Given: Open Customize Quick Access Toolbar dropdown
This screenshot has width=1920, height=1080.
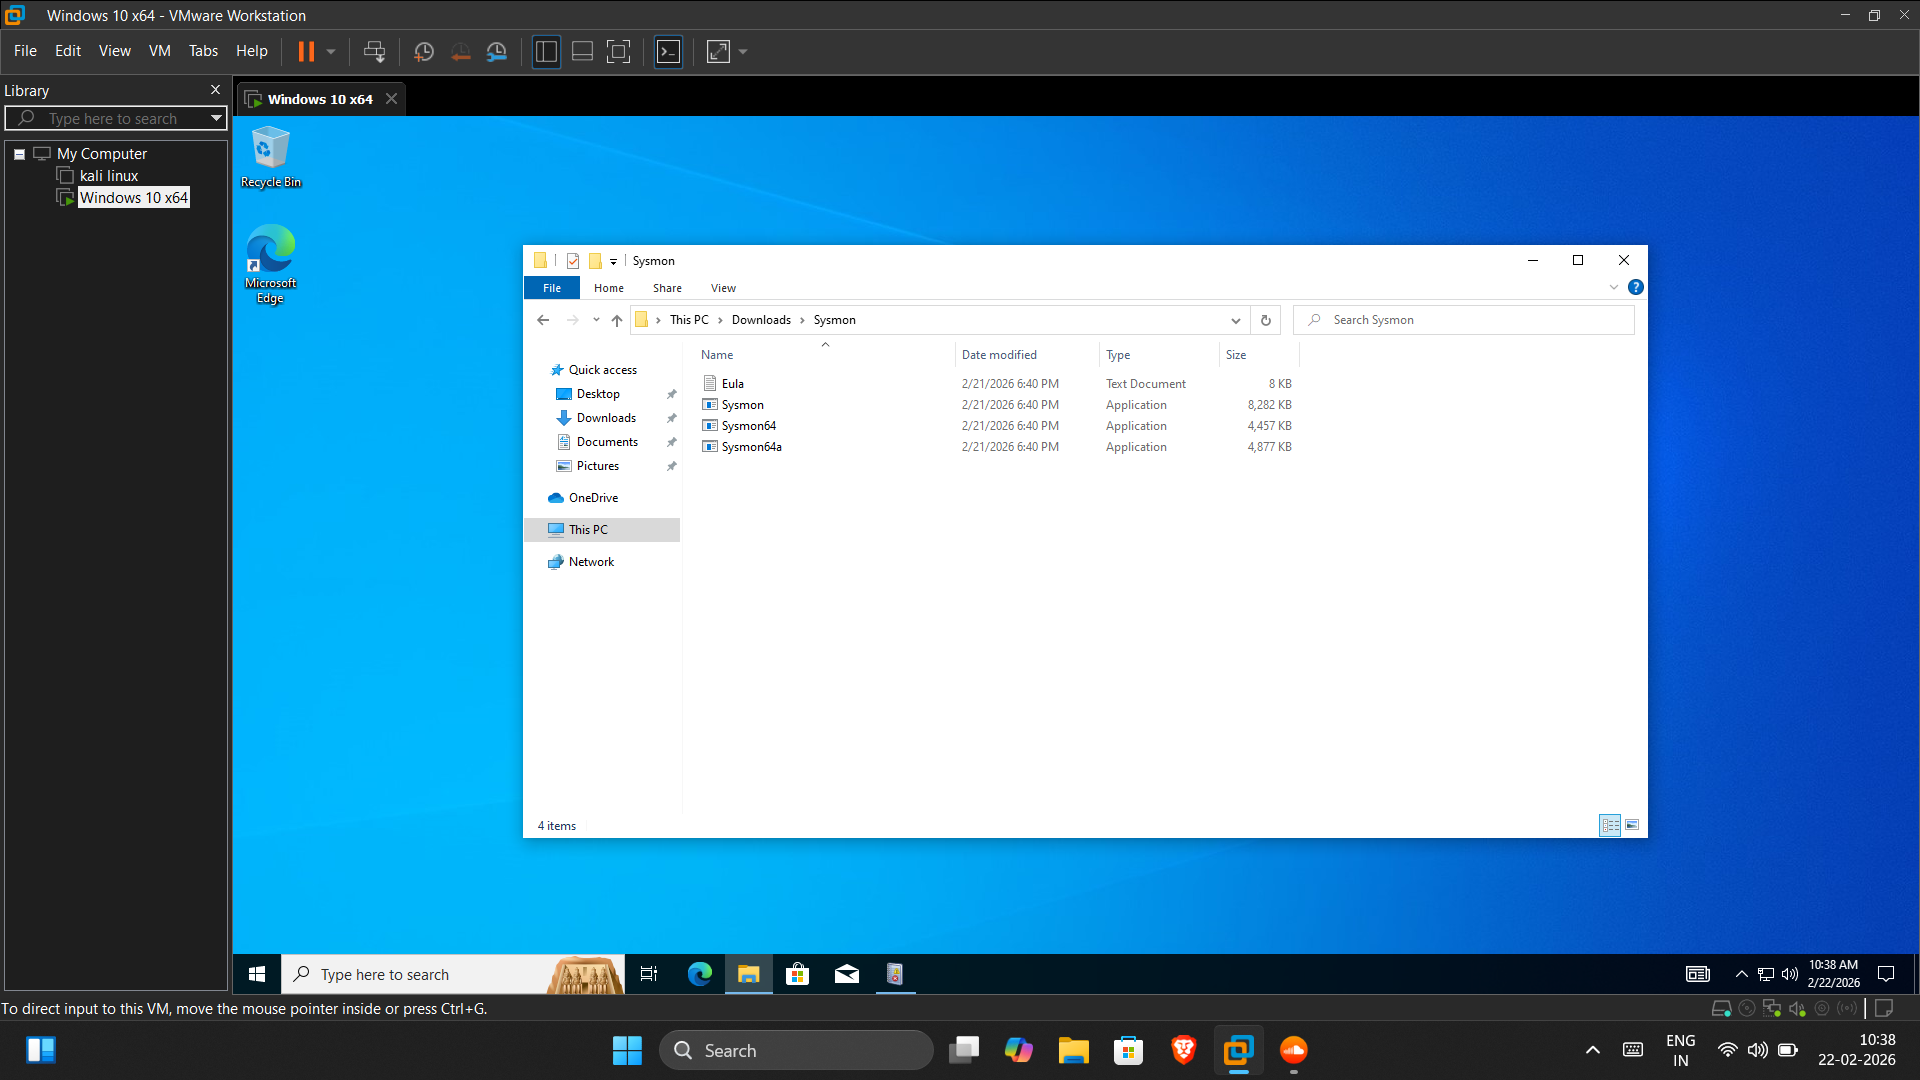Looking at the screenshot, I should (x=614, y=261).
